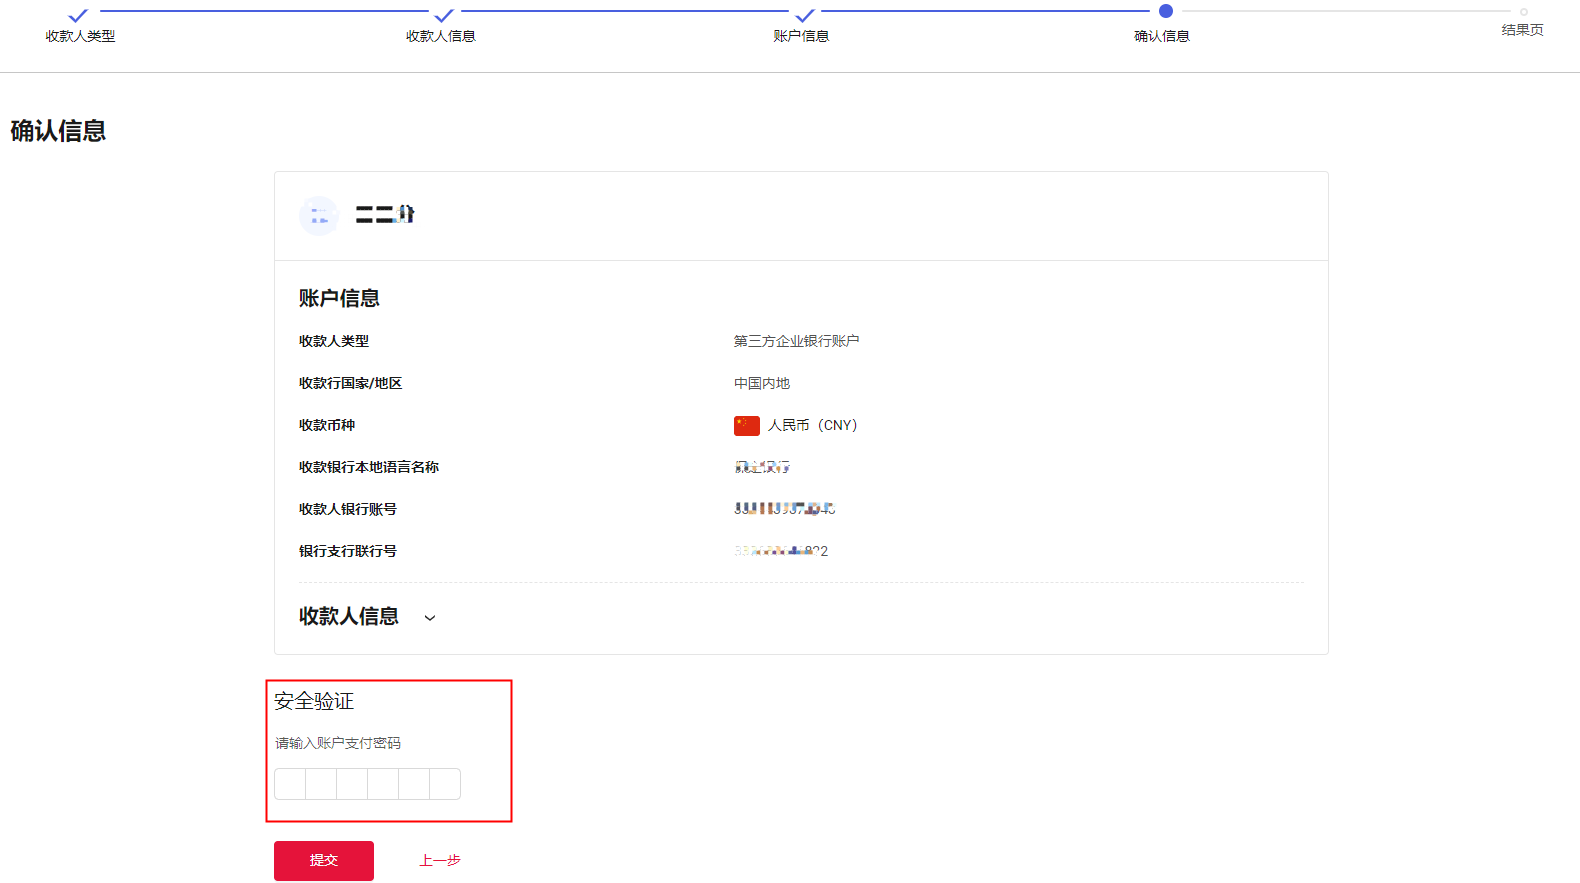Click the red 提交 button

tap(324, 861)
